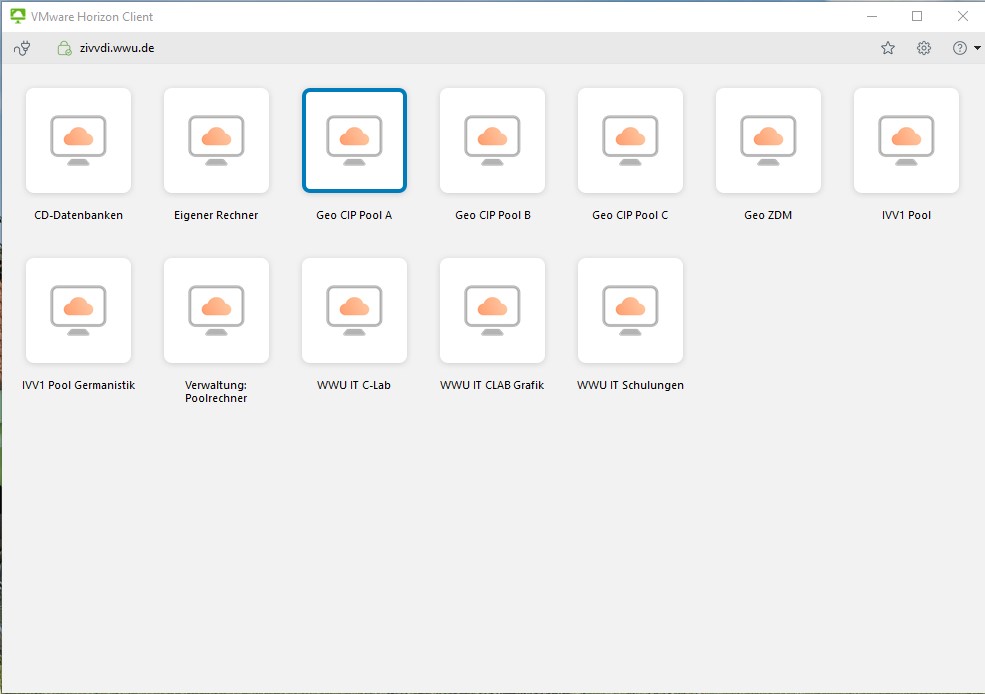Click the WWU IT Schulungen text label
Viewport: 985px width, 694px height.
(630, 385)
